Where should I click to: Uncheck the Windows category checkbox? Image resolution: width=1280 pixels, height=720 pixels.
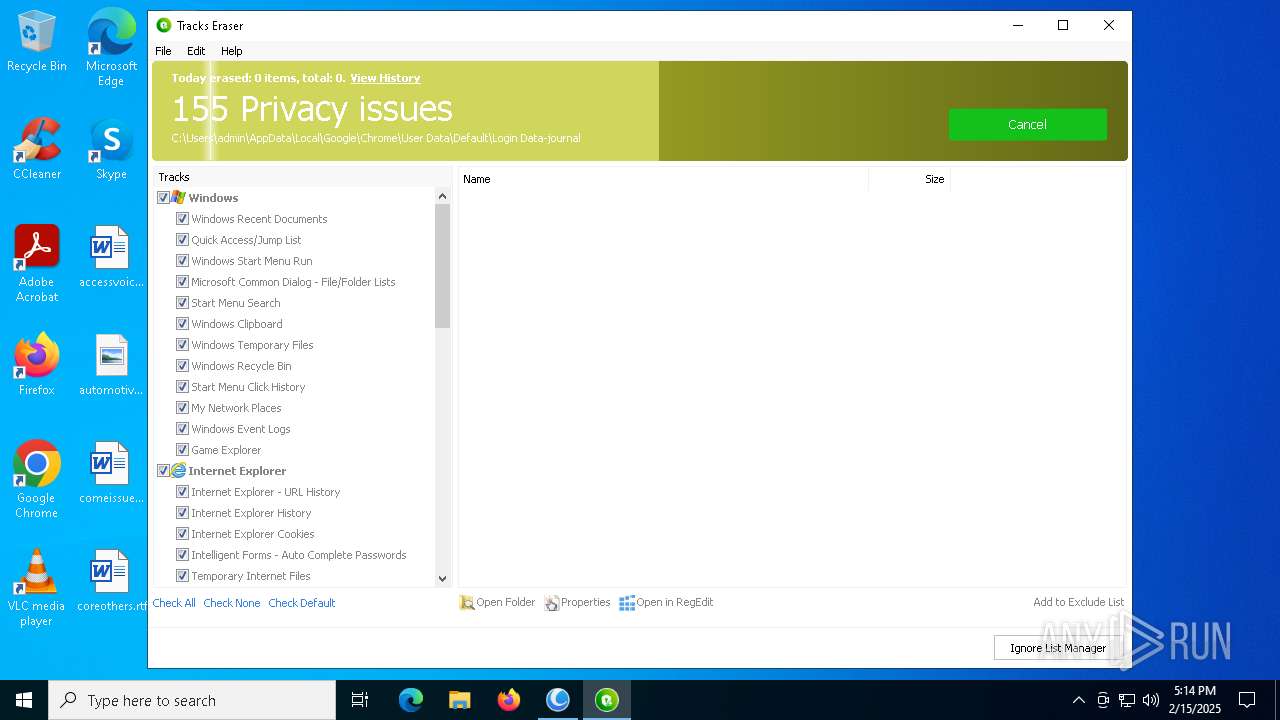pyautogui.click(x=163, y=198)
